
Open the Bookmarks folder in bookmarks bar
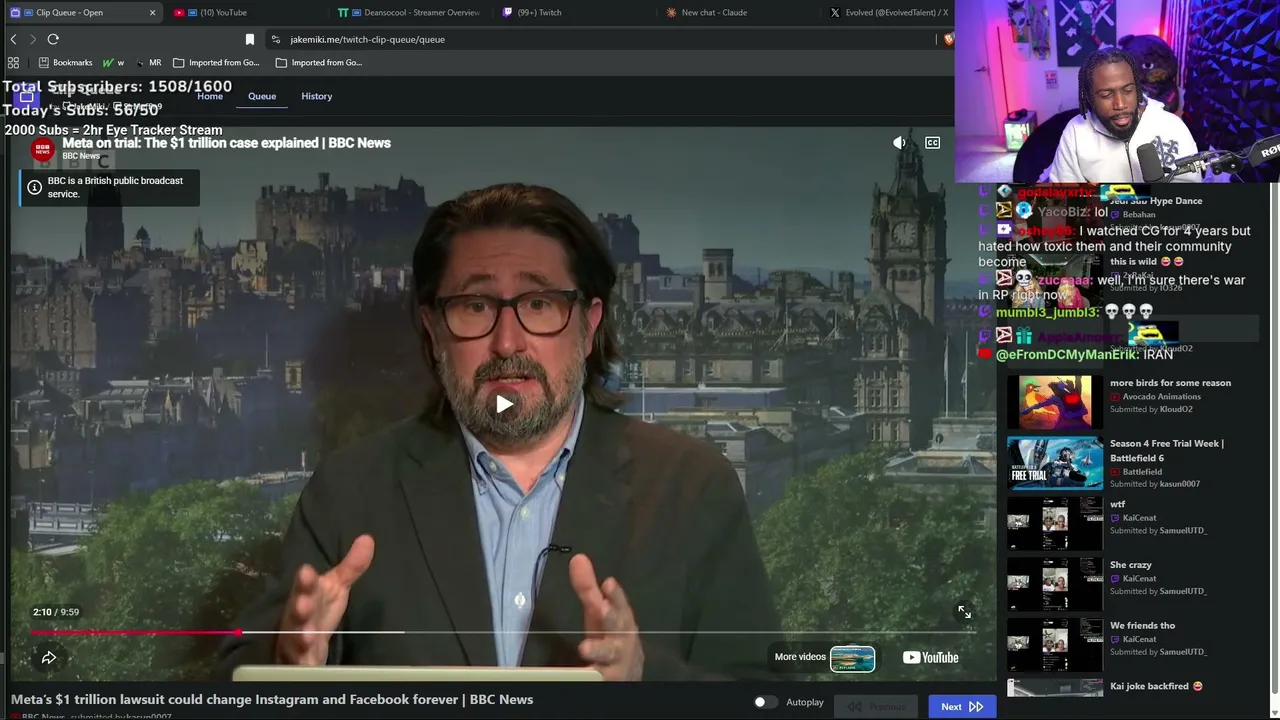(x=65, y=62)
